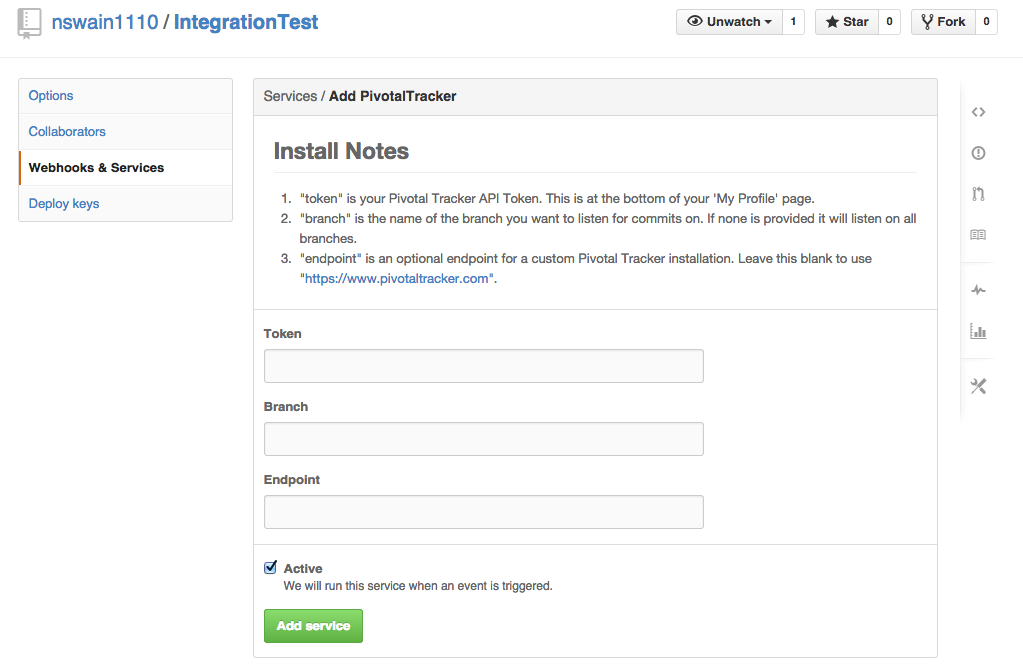Select Collaborators in the settings menu

126,132
